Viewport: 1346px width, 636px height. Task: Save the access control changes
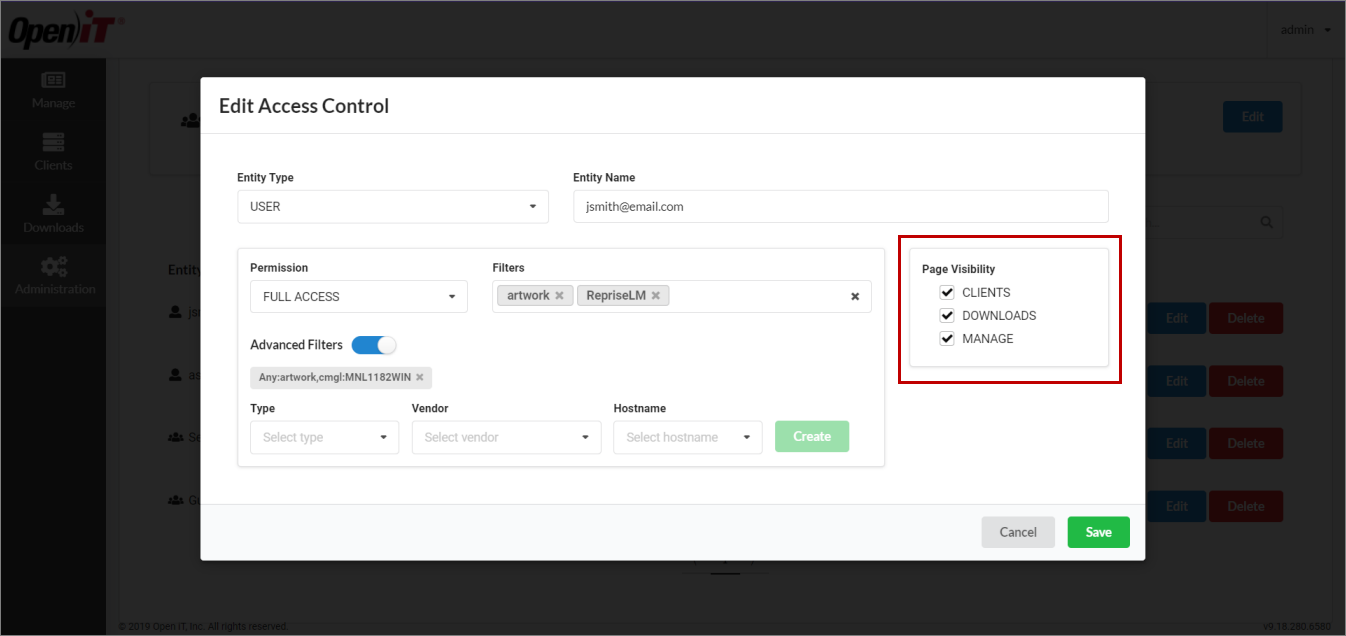1098,532
